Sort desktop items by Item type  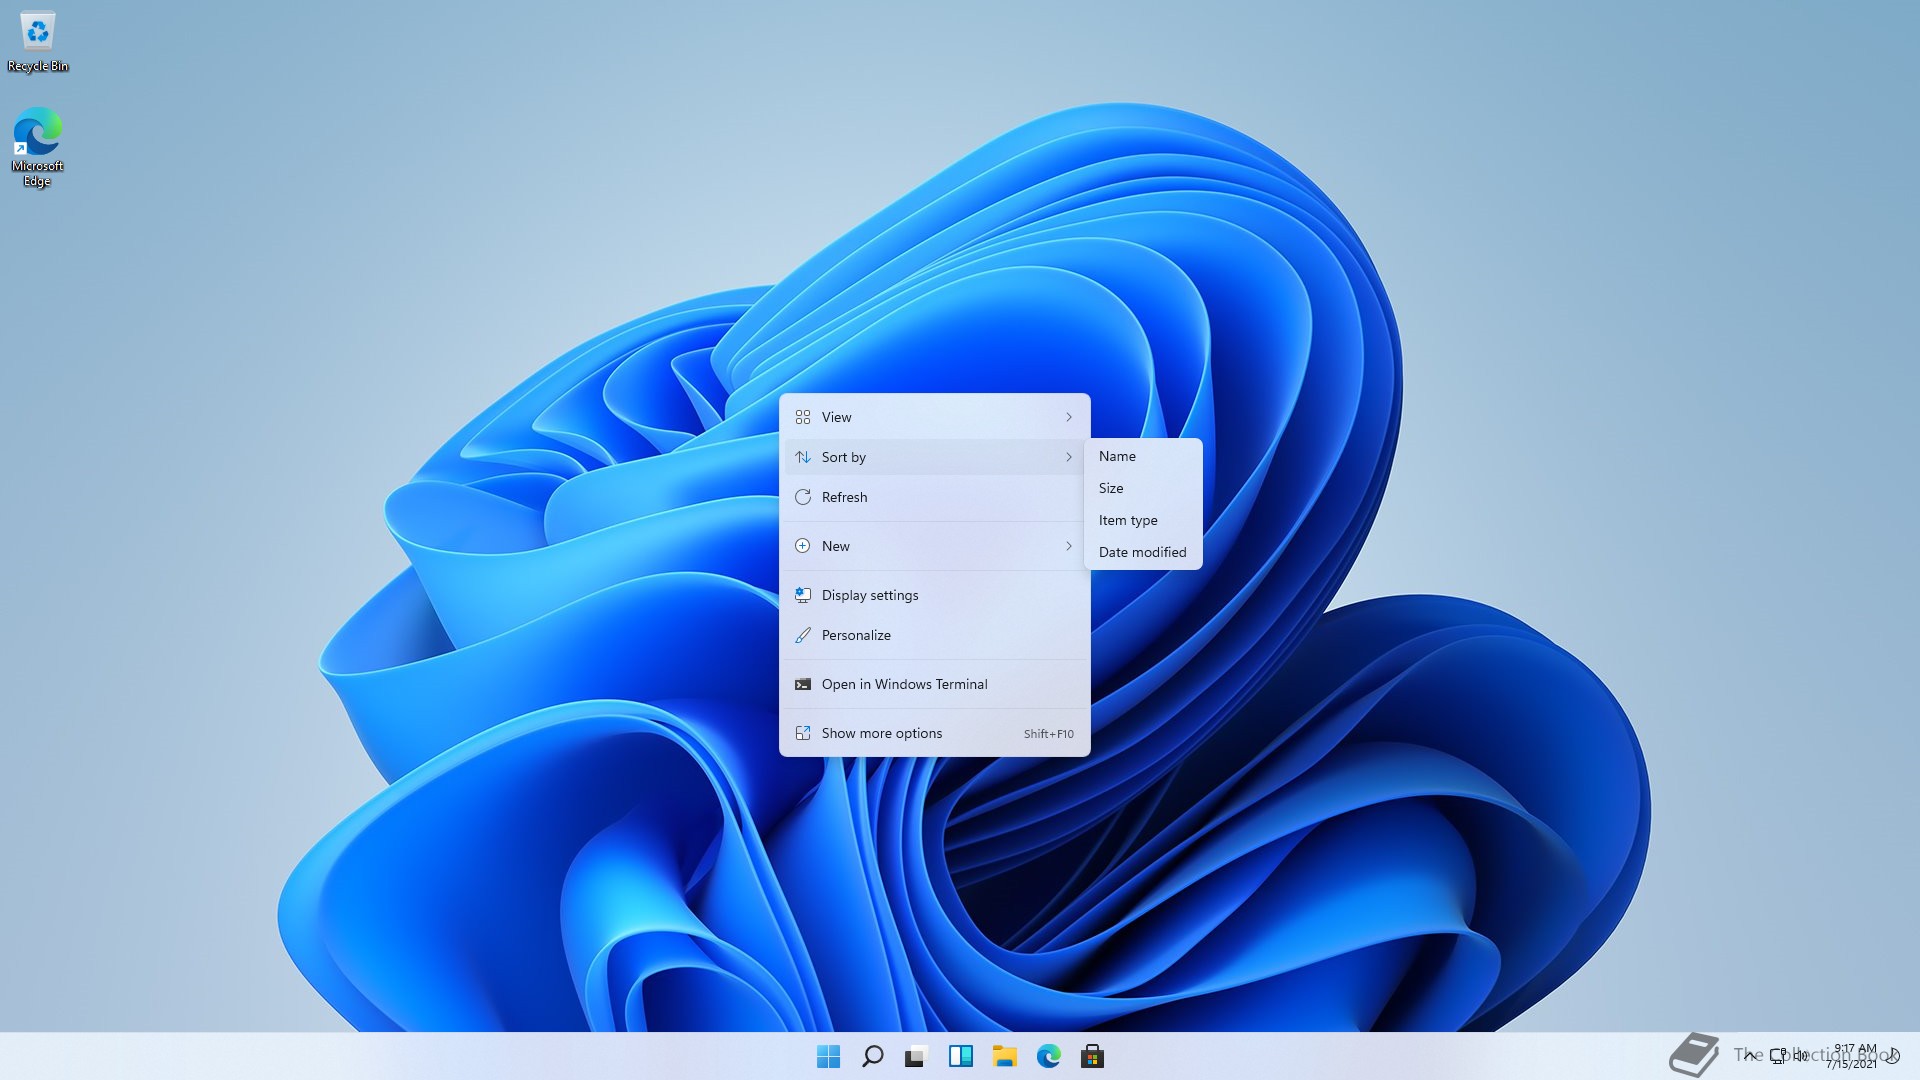pyautogui.click(x=1143, y=520)
